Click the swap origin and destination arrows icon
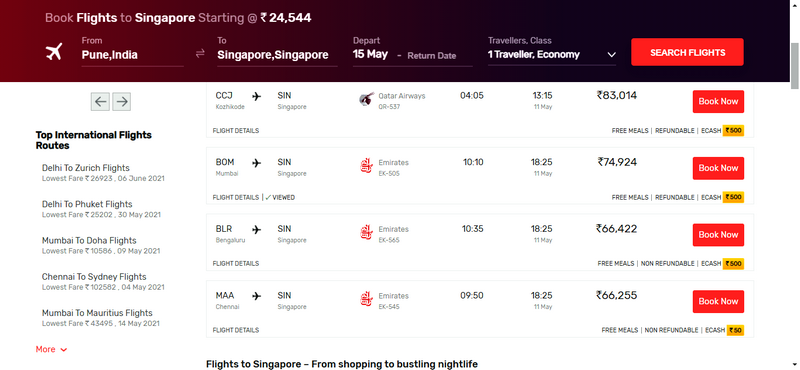Viewport: 800px width, 370px height. tap(200, 53)
